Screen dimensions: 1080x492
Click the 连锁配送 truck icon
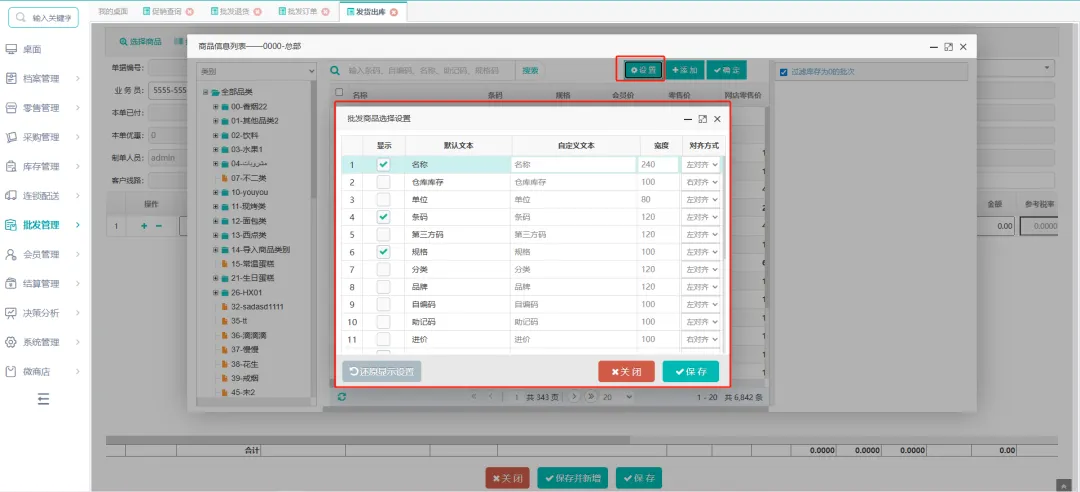(x=11, y=196)
